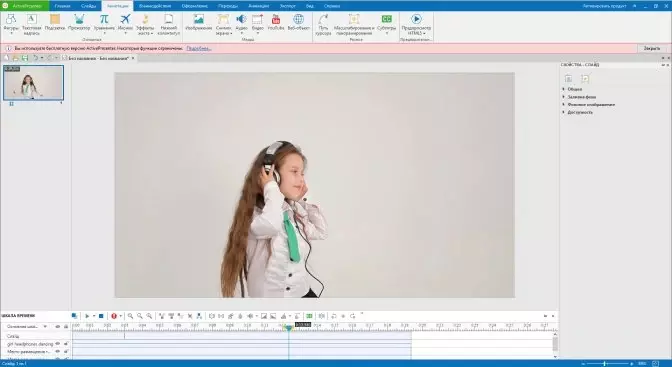This screenshot has width=672, height=367.
Task: Toggle lock on girl headphones dancing track
Action: coord(66,344)
